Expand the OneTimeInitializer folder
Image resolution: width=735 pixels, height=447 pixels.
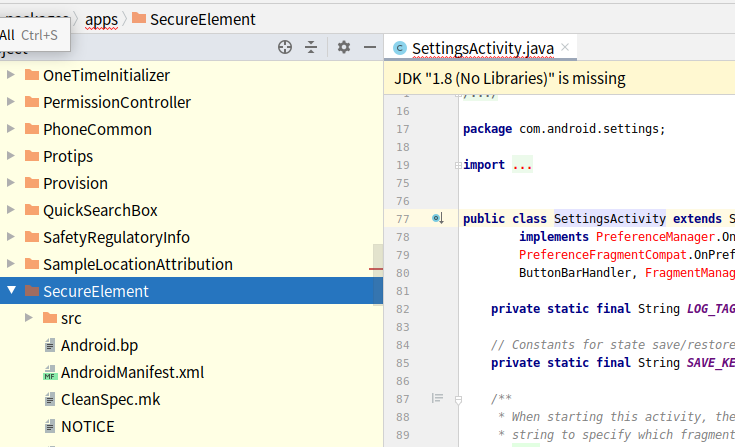[x=11, y=74]
